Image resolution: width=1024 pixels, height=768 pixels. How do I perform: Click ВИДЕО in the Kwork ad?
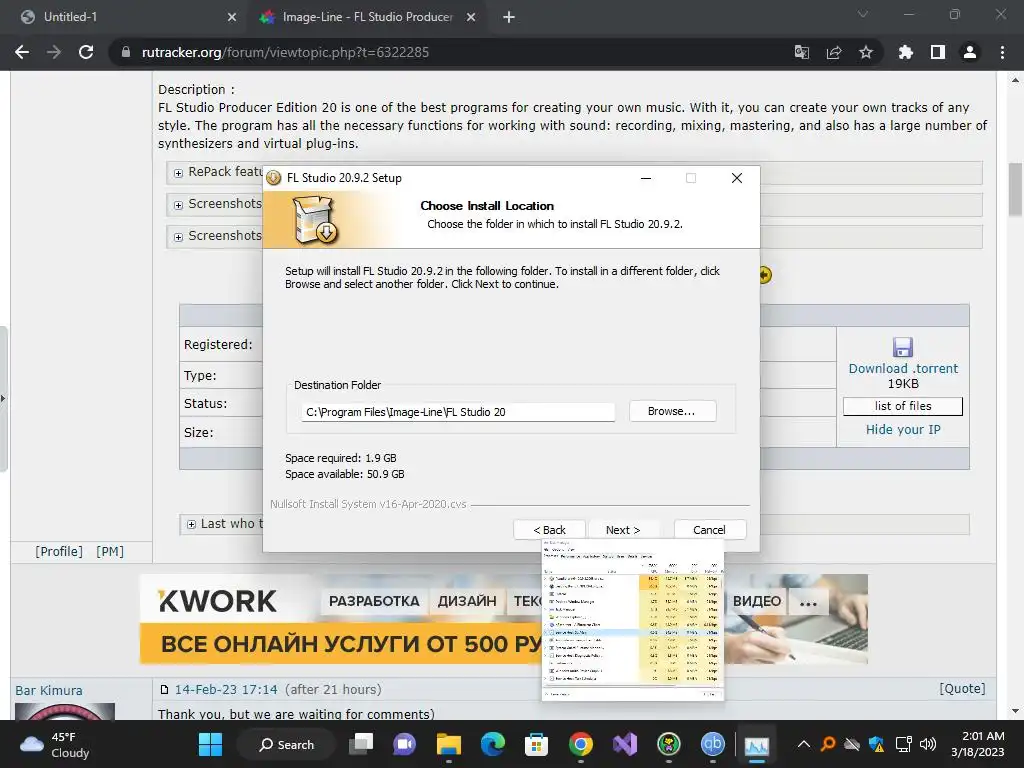pyautogui.click(x=756, y=601)
